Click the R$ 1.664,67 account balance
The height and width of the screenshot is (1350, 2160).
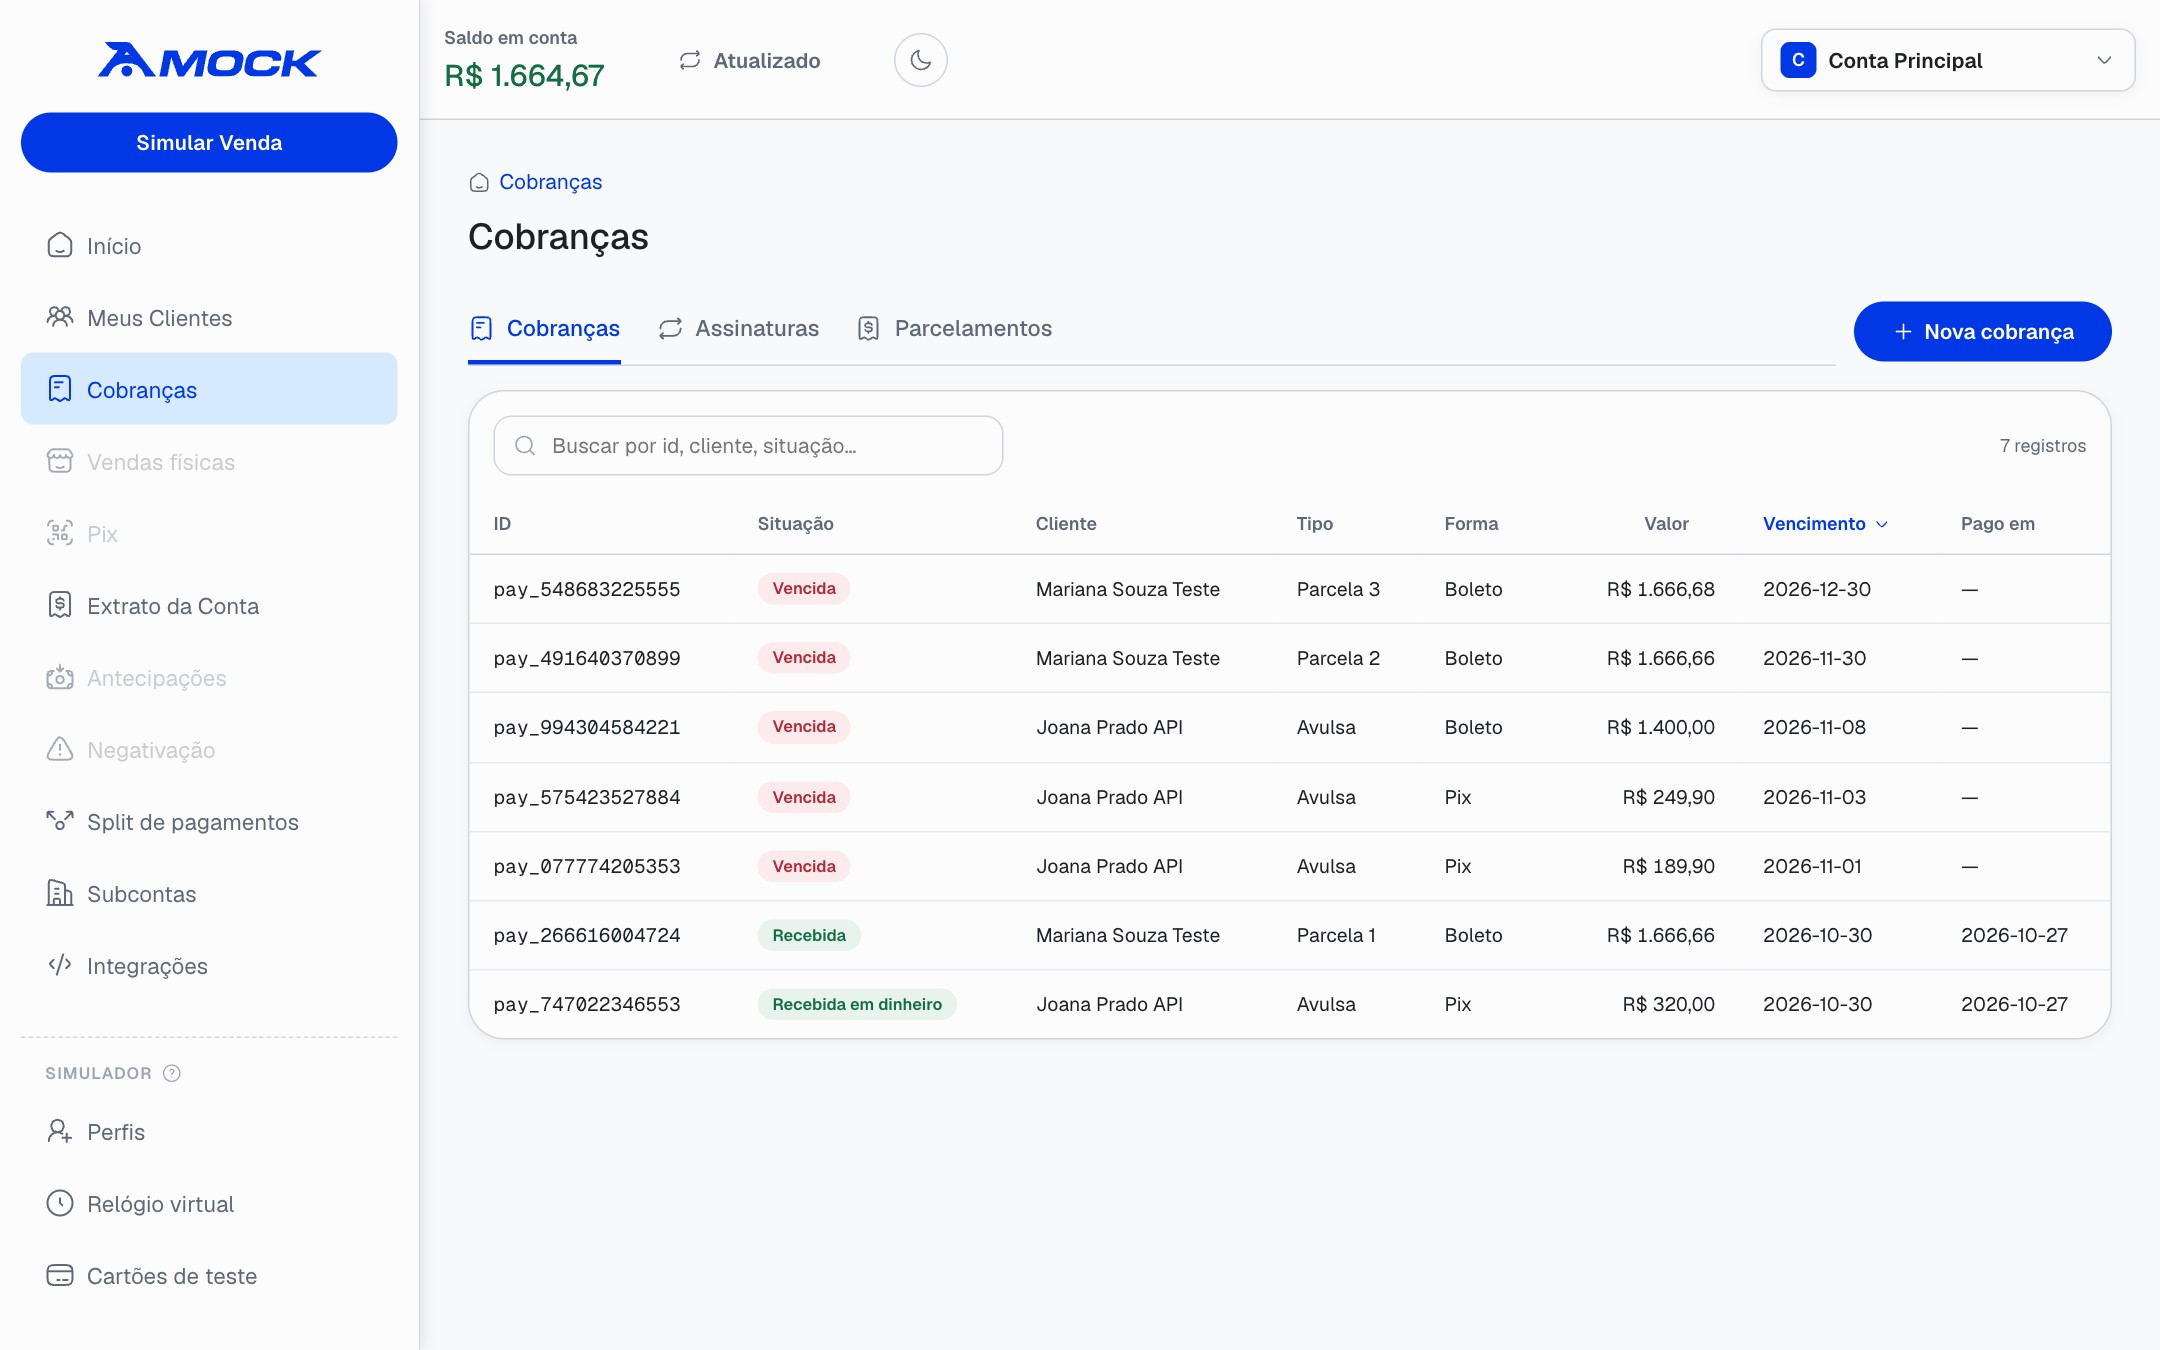(524, 76)
